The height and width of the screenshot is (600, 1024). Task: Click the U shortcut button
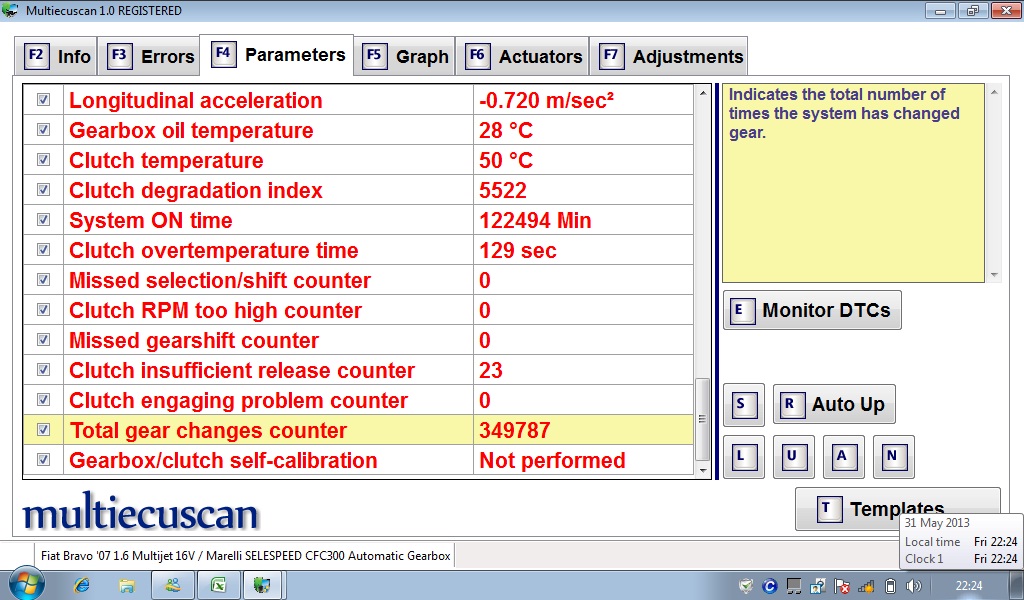pyautogui.click(x=793, y=456)
